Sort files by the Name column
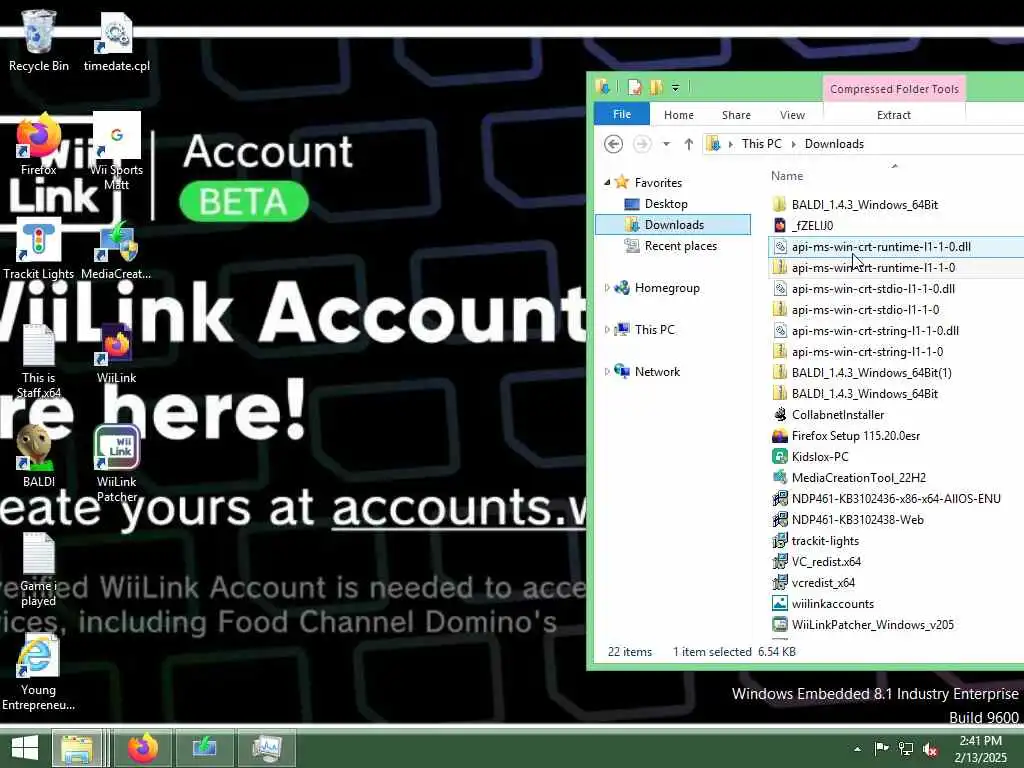Image resolution: width=1024 pixels, height=768 pixels. point(787,176)
